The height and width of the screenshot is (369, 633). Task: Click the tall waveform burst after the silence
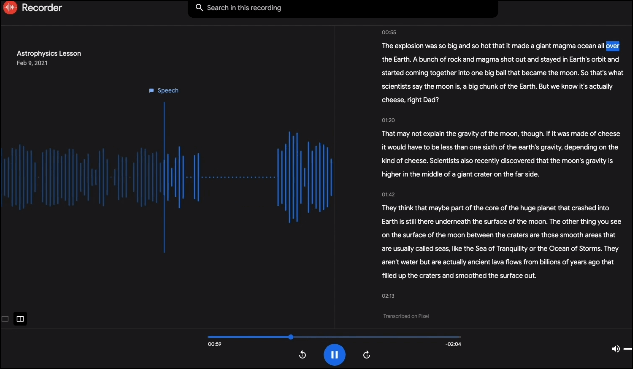(x=305, y=177)
